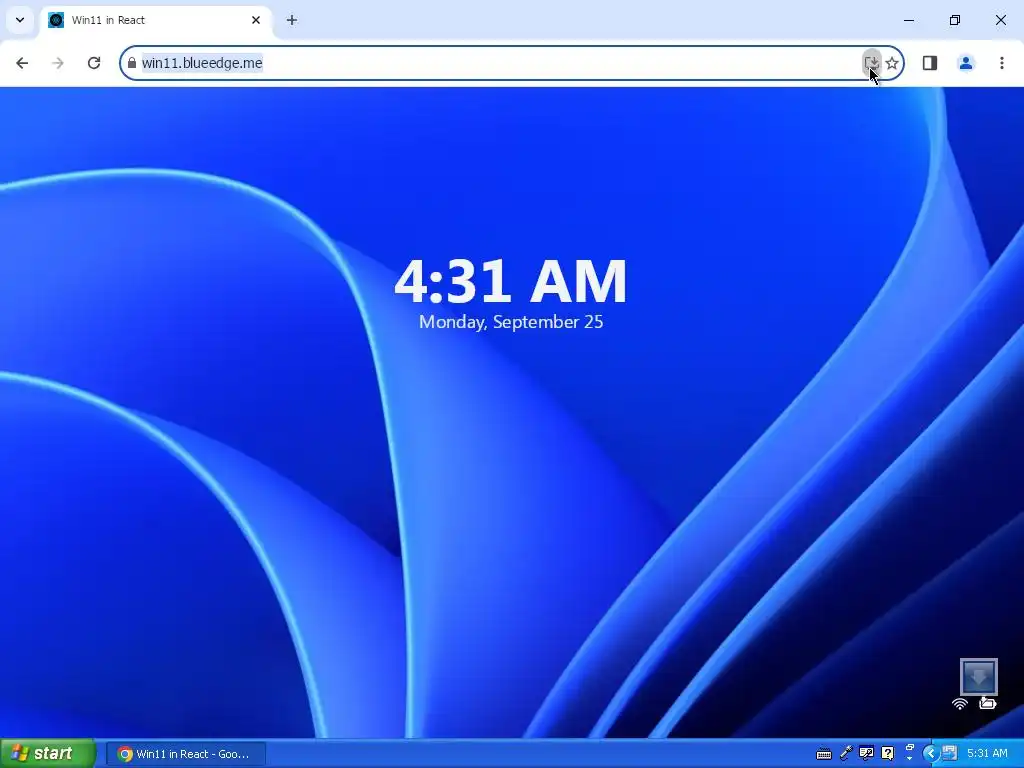The width and height of the screenshot is (1024, 768).
Task: Click the install app icon in address bar
Action: pyautogui.click(x=871, y=63)
